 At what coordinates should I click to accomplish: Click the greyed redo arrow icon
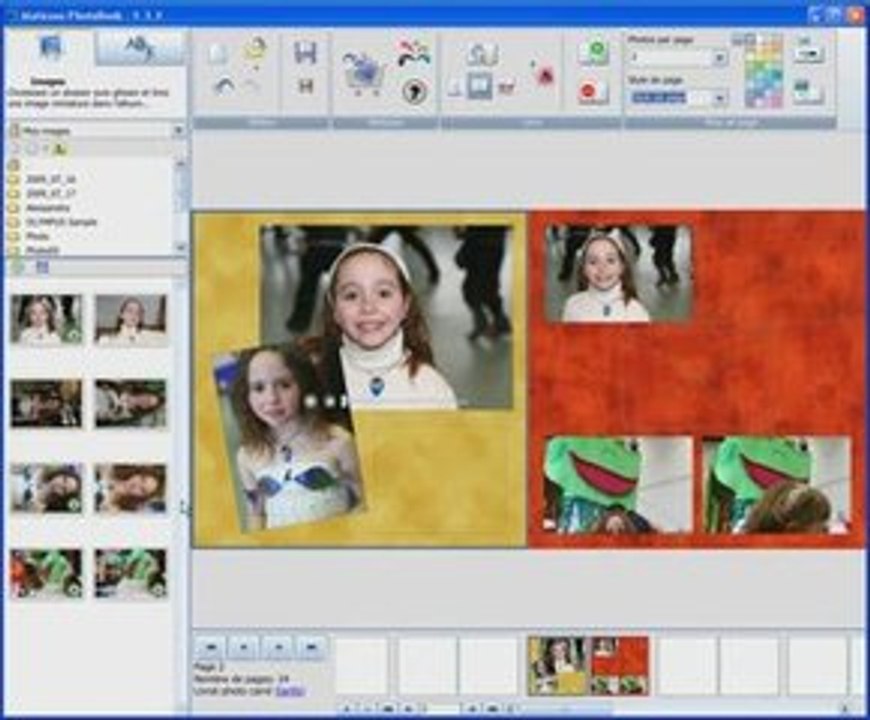point(252,86)
